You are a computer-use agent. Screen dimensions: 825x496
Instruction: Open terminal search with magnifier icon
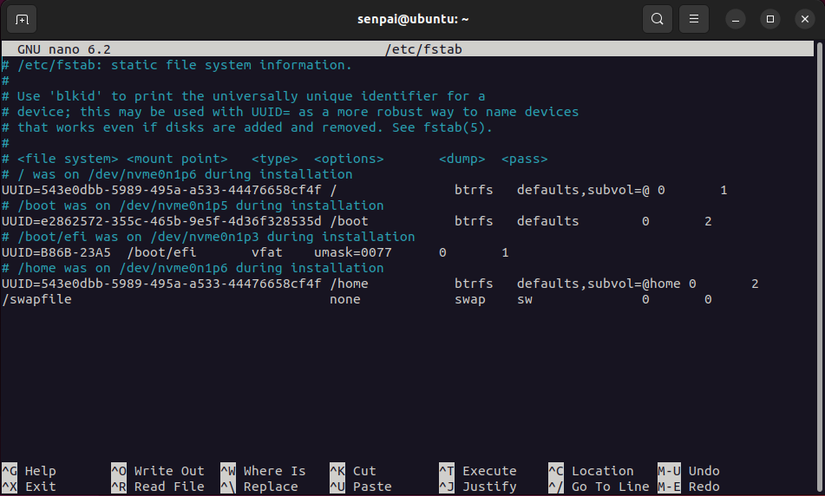click(x=656, y=19)
